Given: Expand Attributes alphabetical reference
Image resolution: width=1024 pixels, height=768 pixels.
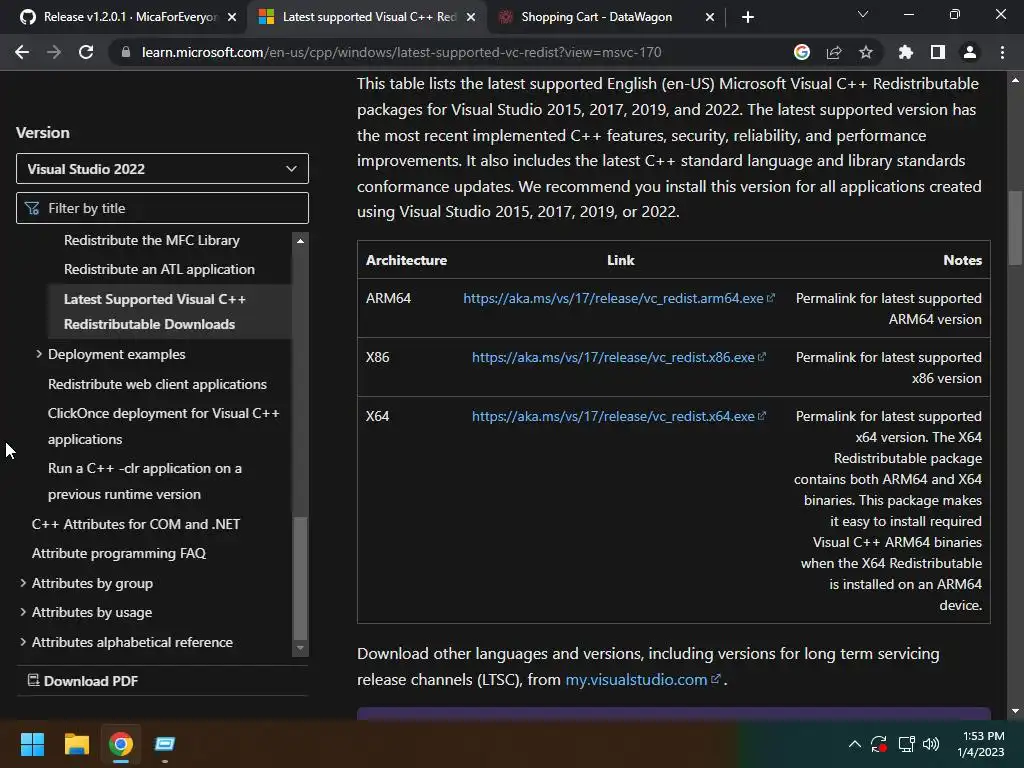Looking at the screenshot, I should tap(23, 642).
